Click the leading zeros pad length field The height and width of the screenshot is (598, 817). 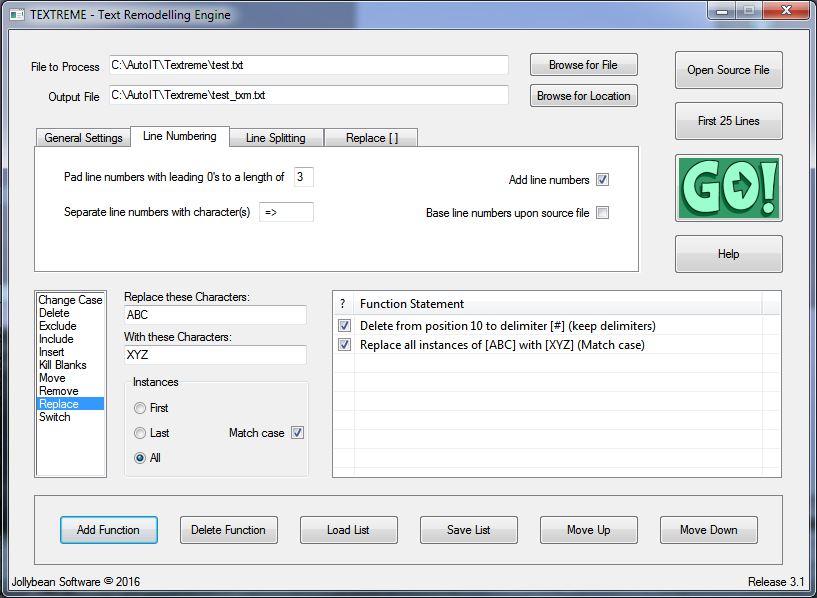pos(303,177)
